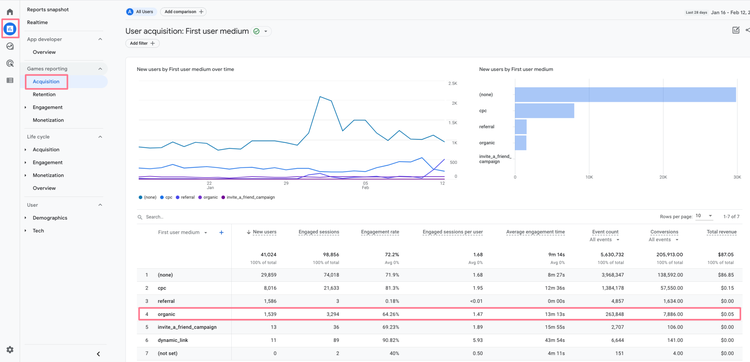
Task: Expand Acquisition under Life cycle
Action: coord(26,150)
